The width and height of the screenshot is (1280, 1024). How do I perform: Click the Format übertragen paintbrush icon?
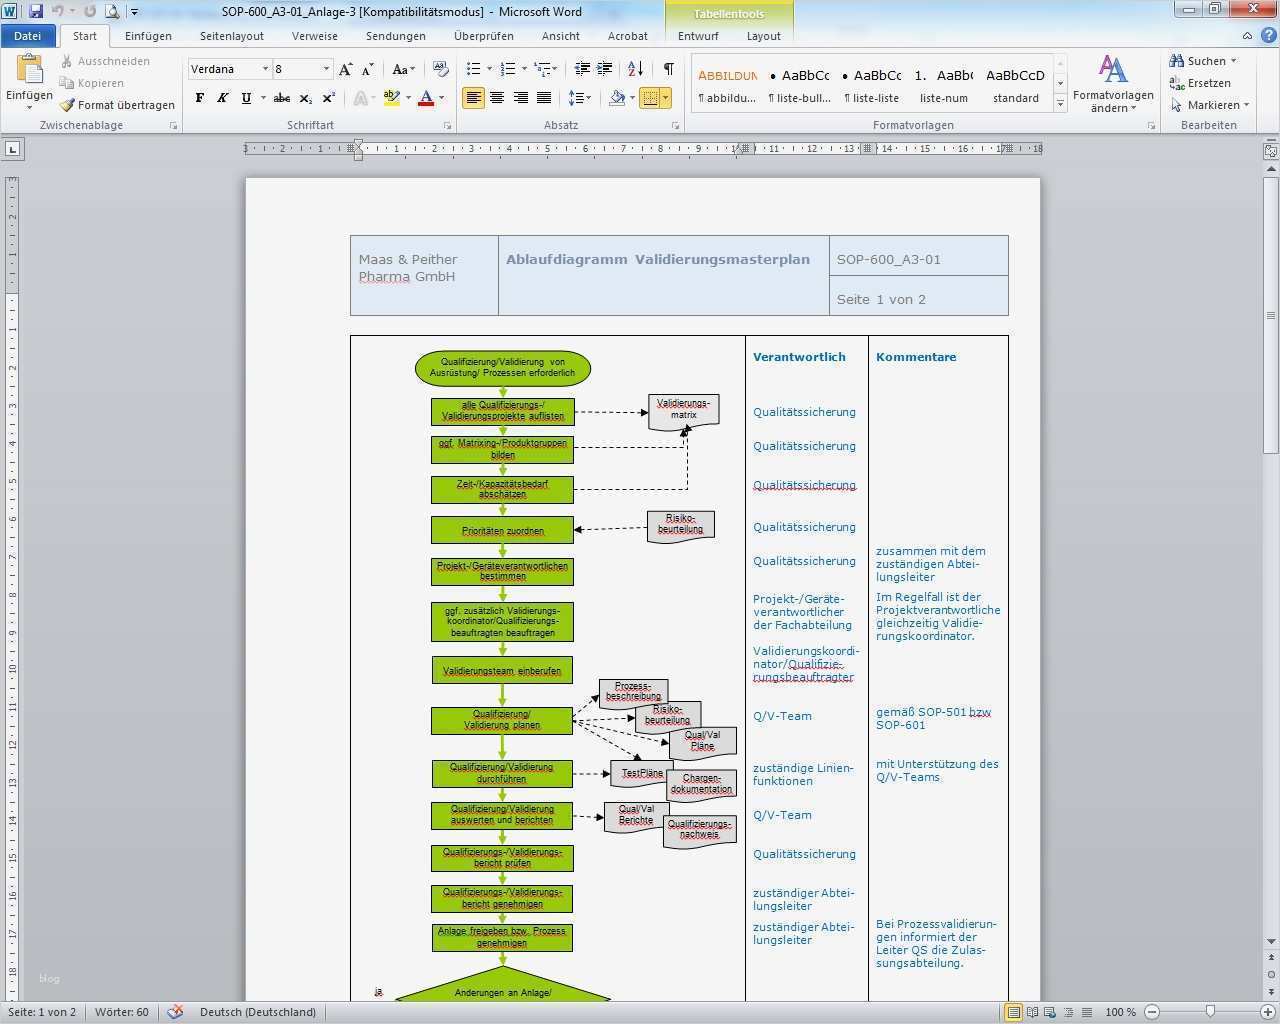(67, 105)
